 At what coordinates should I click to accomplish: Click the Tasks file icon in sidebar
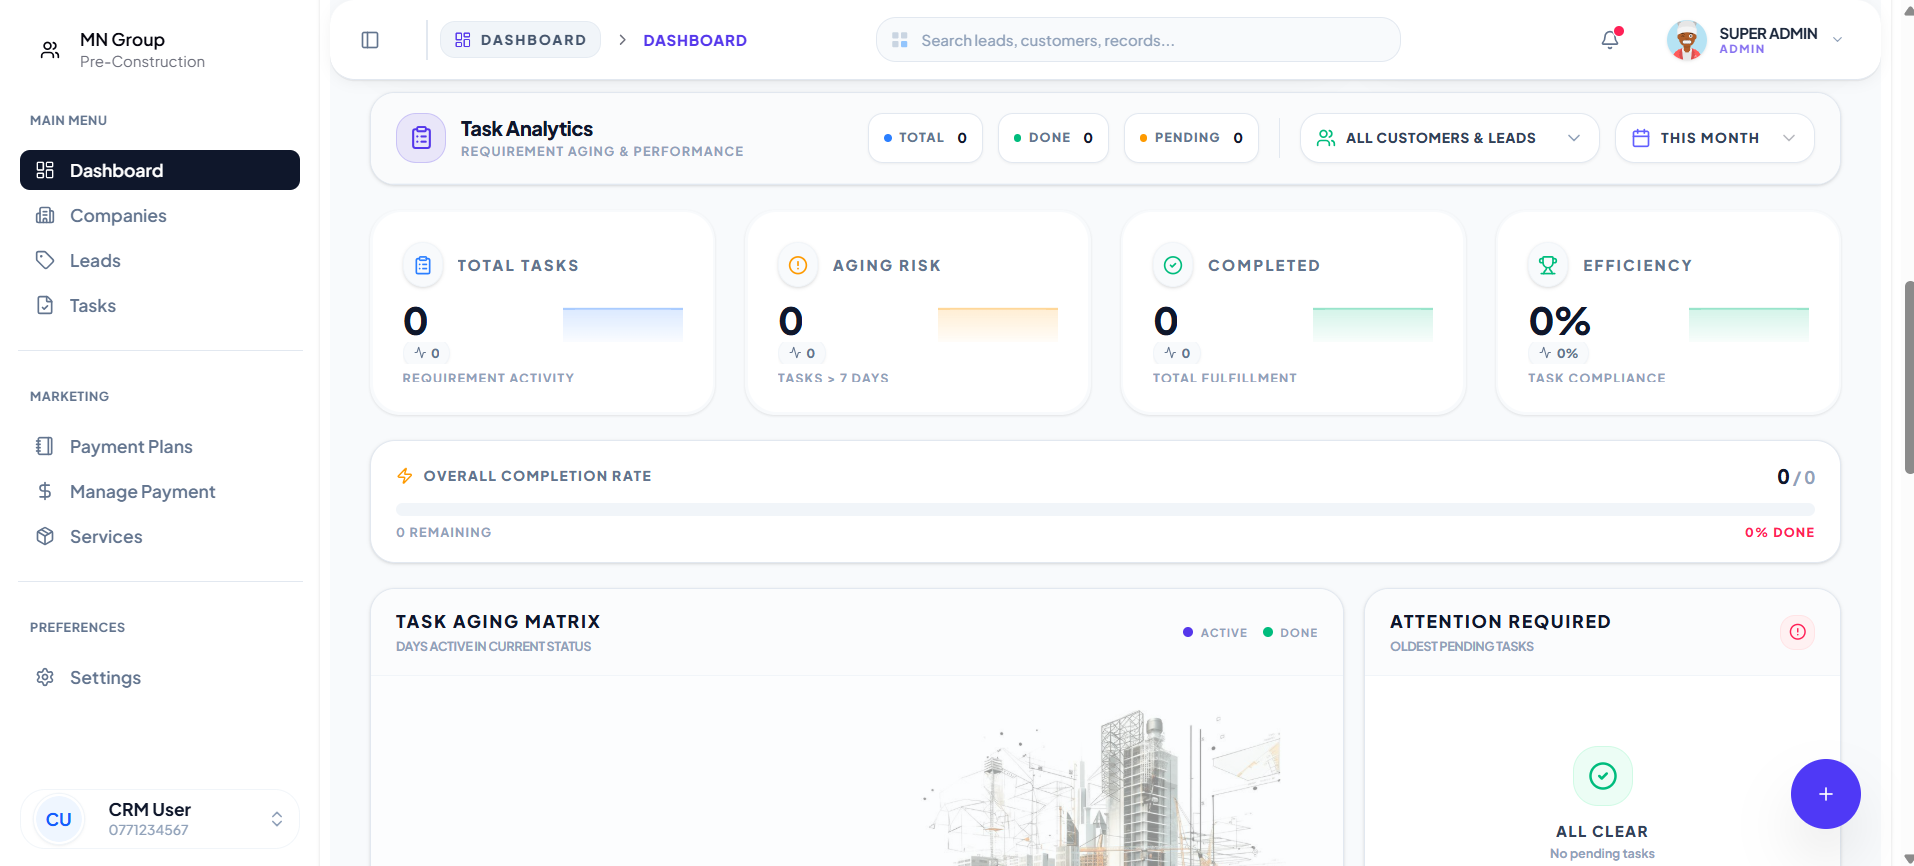coord(45,305)
